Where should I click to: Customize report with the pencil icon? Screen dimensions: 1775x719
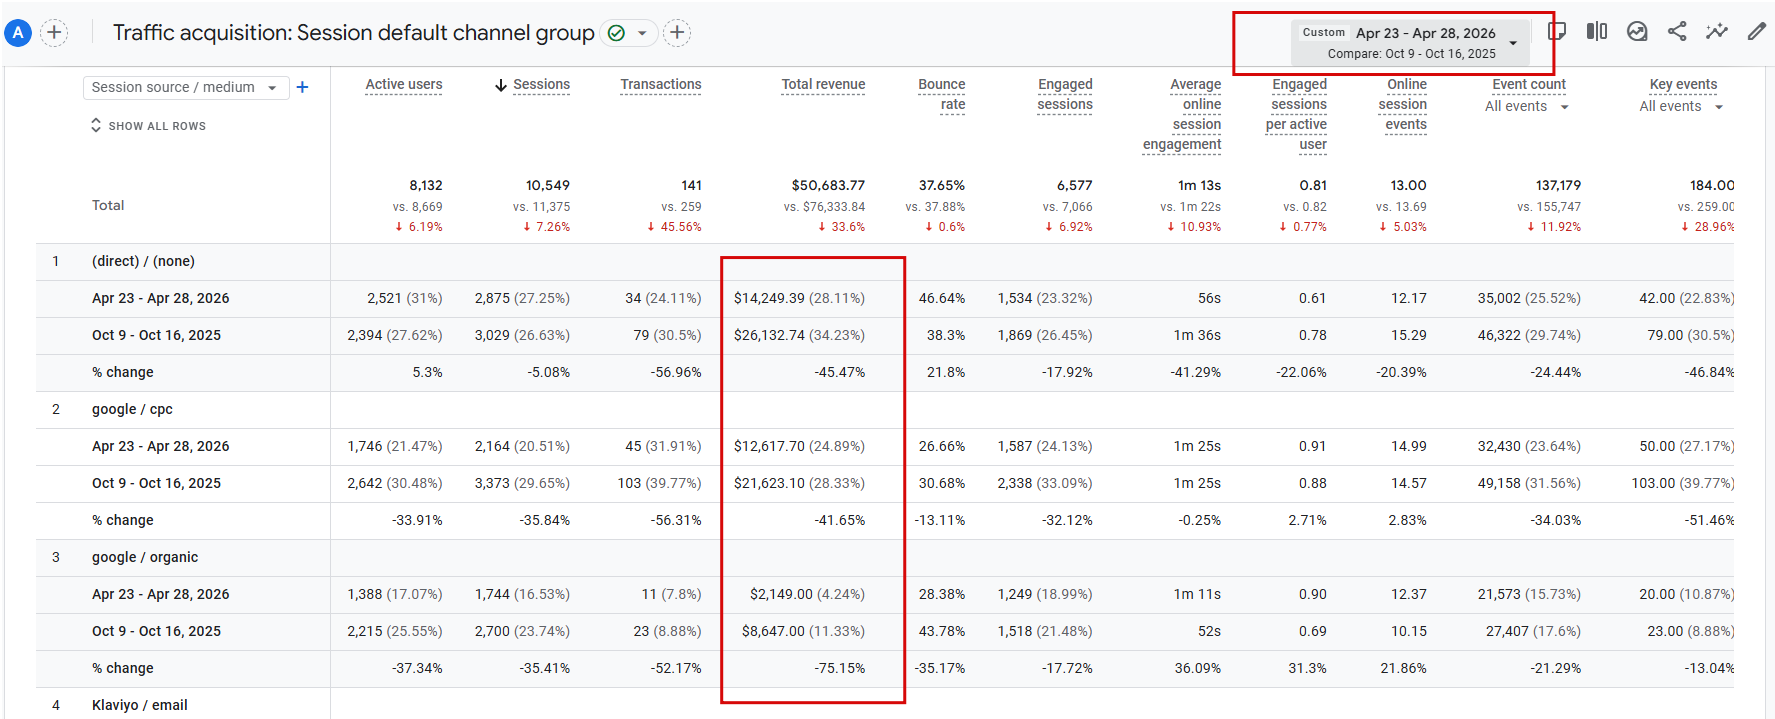point(1757,32)
